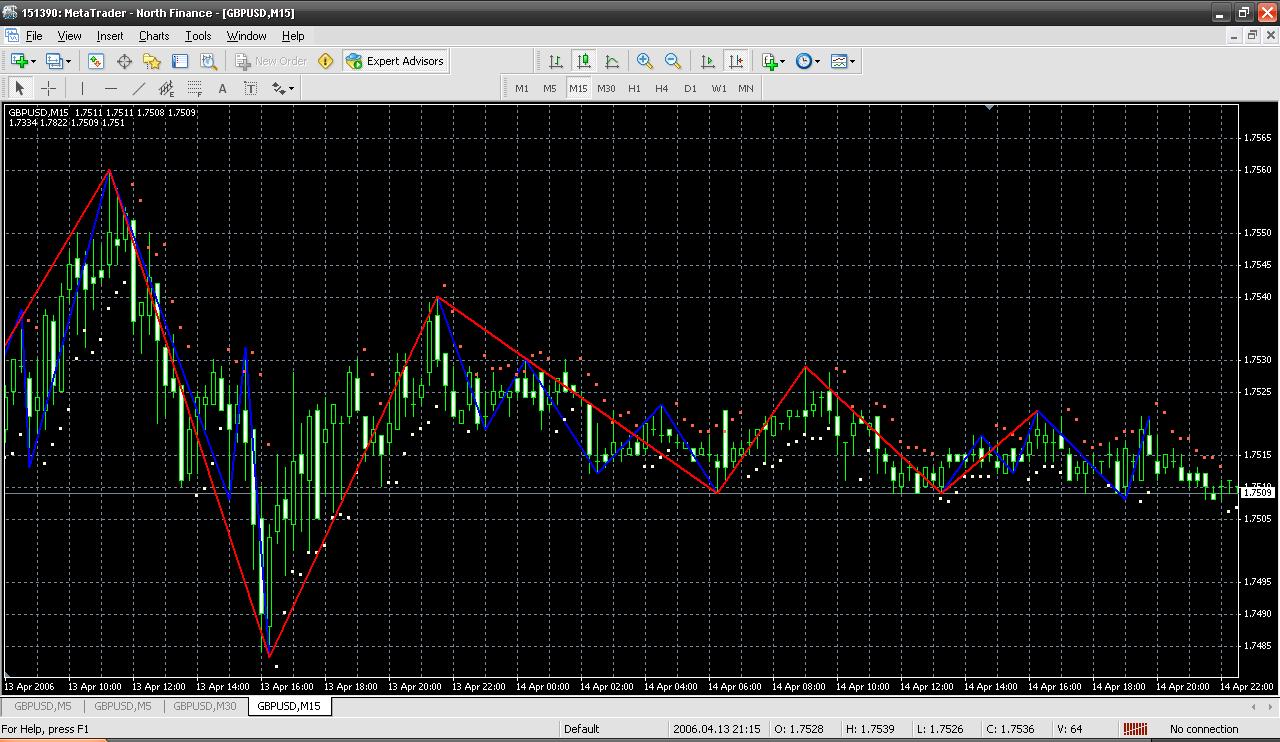This screenshot has height=742, width=1280.
Task: Switch chart to line chart display
Action: [x=612, y=61]
